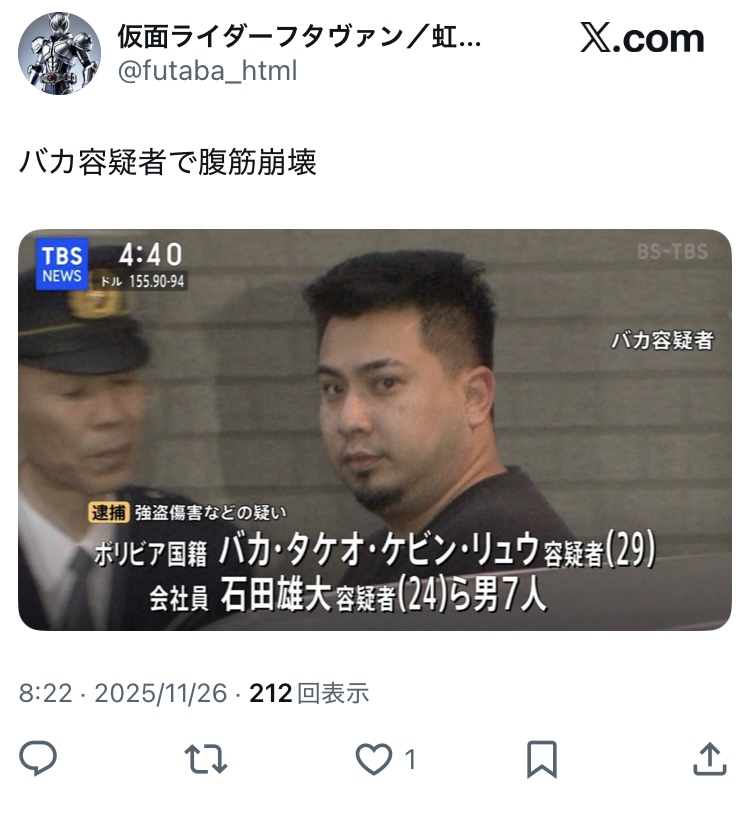The image size is (750, 824).
Task: View the 212 回表示 view count
Action: (x=309, y=693)
